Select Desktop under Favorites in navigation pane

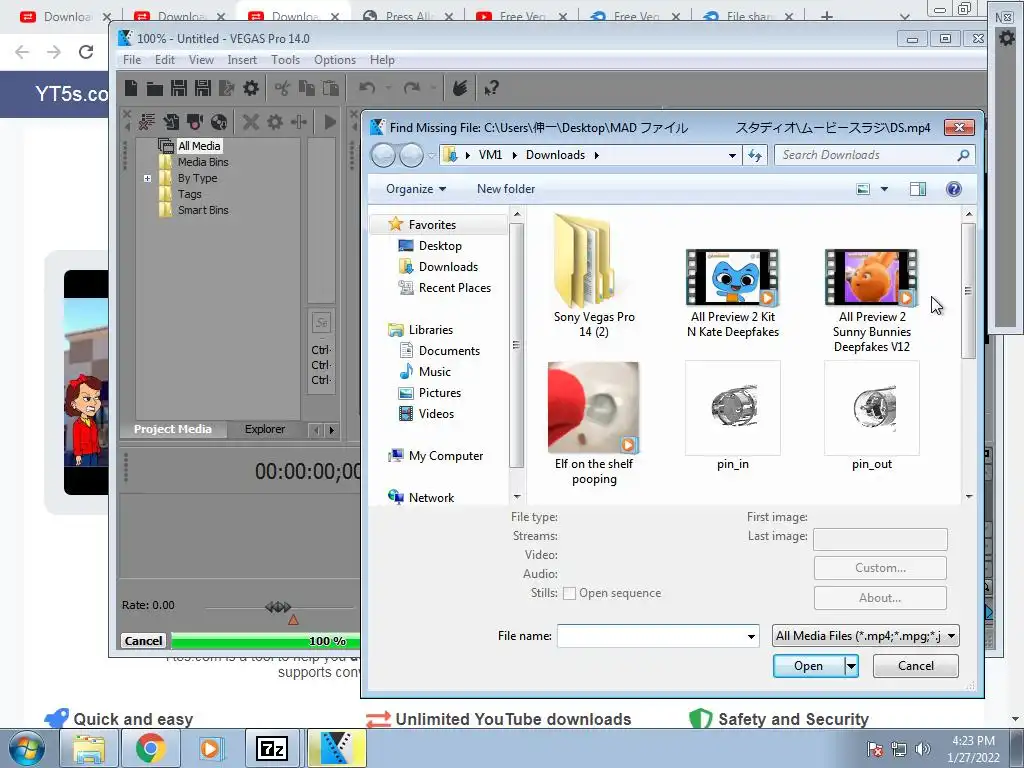click(x=440, y=246)
